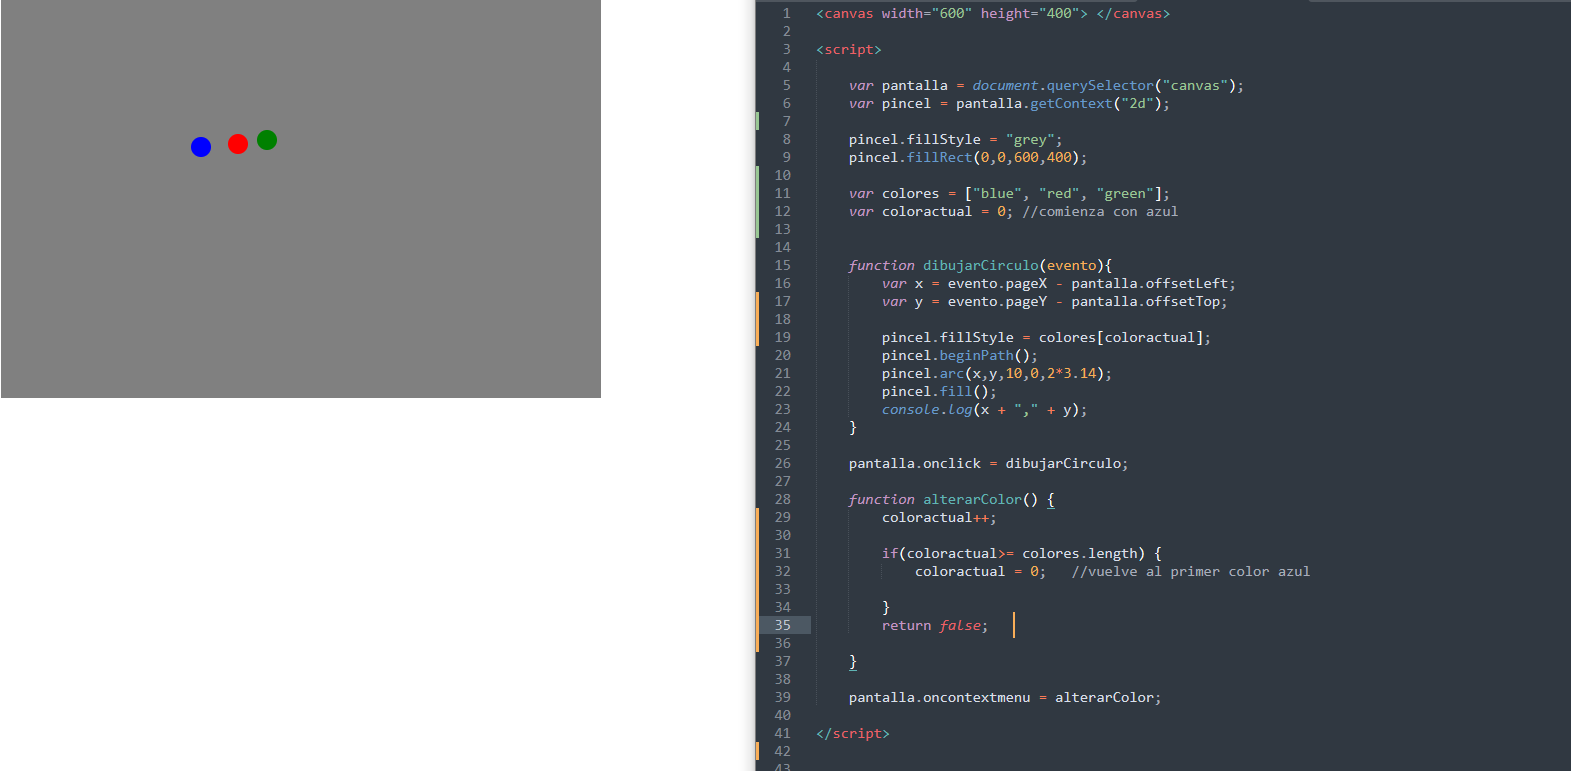Click the comment '//vuelve al primer color azul'

point(1191,572)
